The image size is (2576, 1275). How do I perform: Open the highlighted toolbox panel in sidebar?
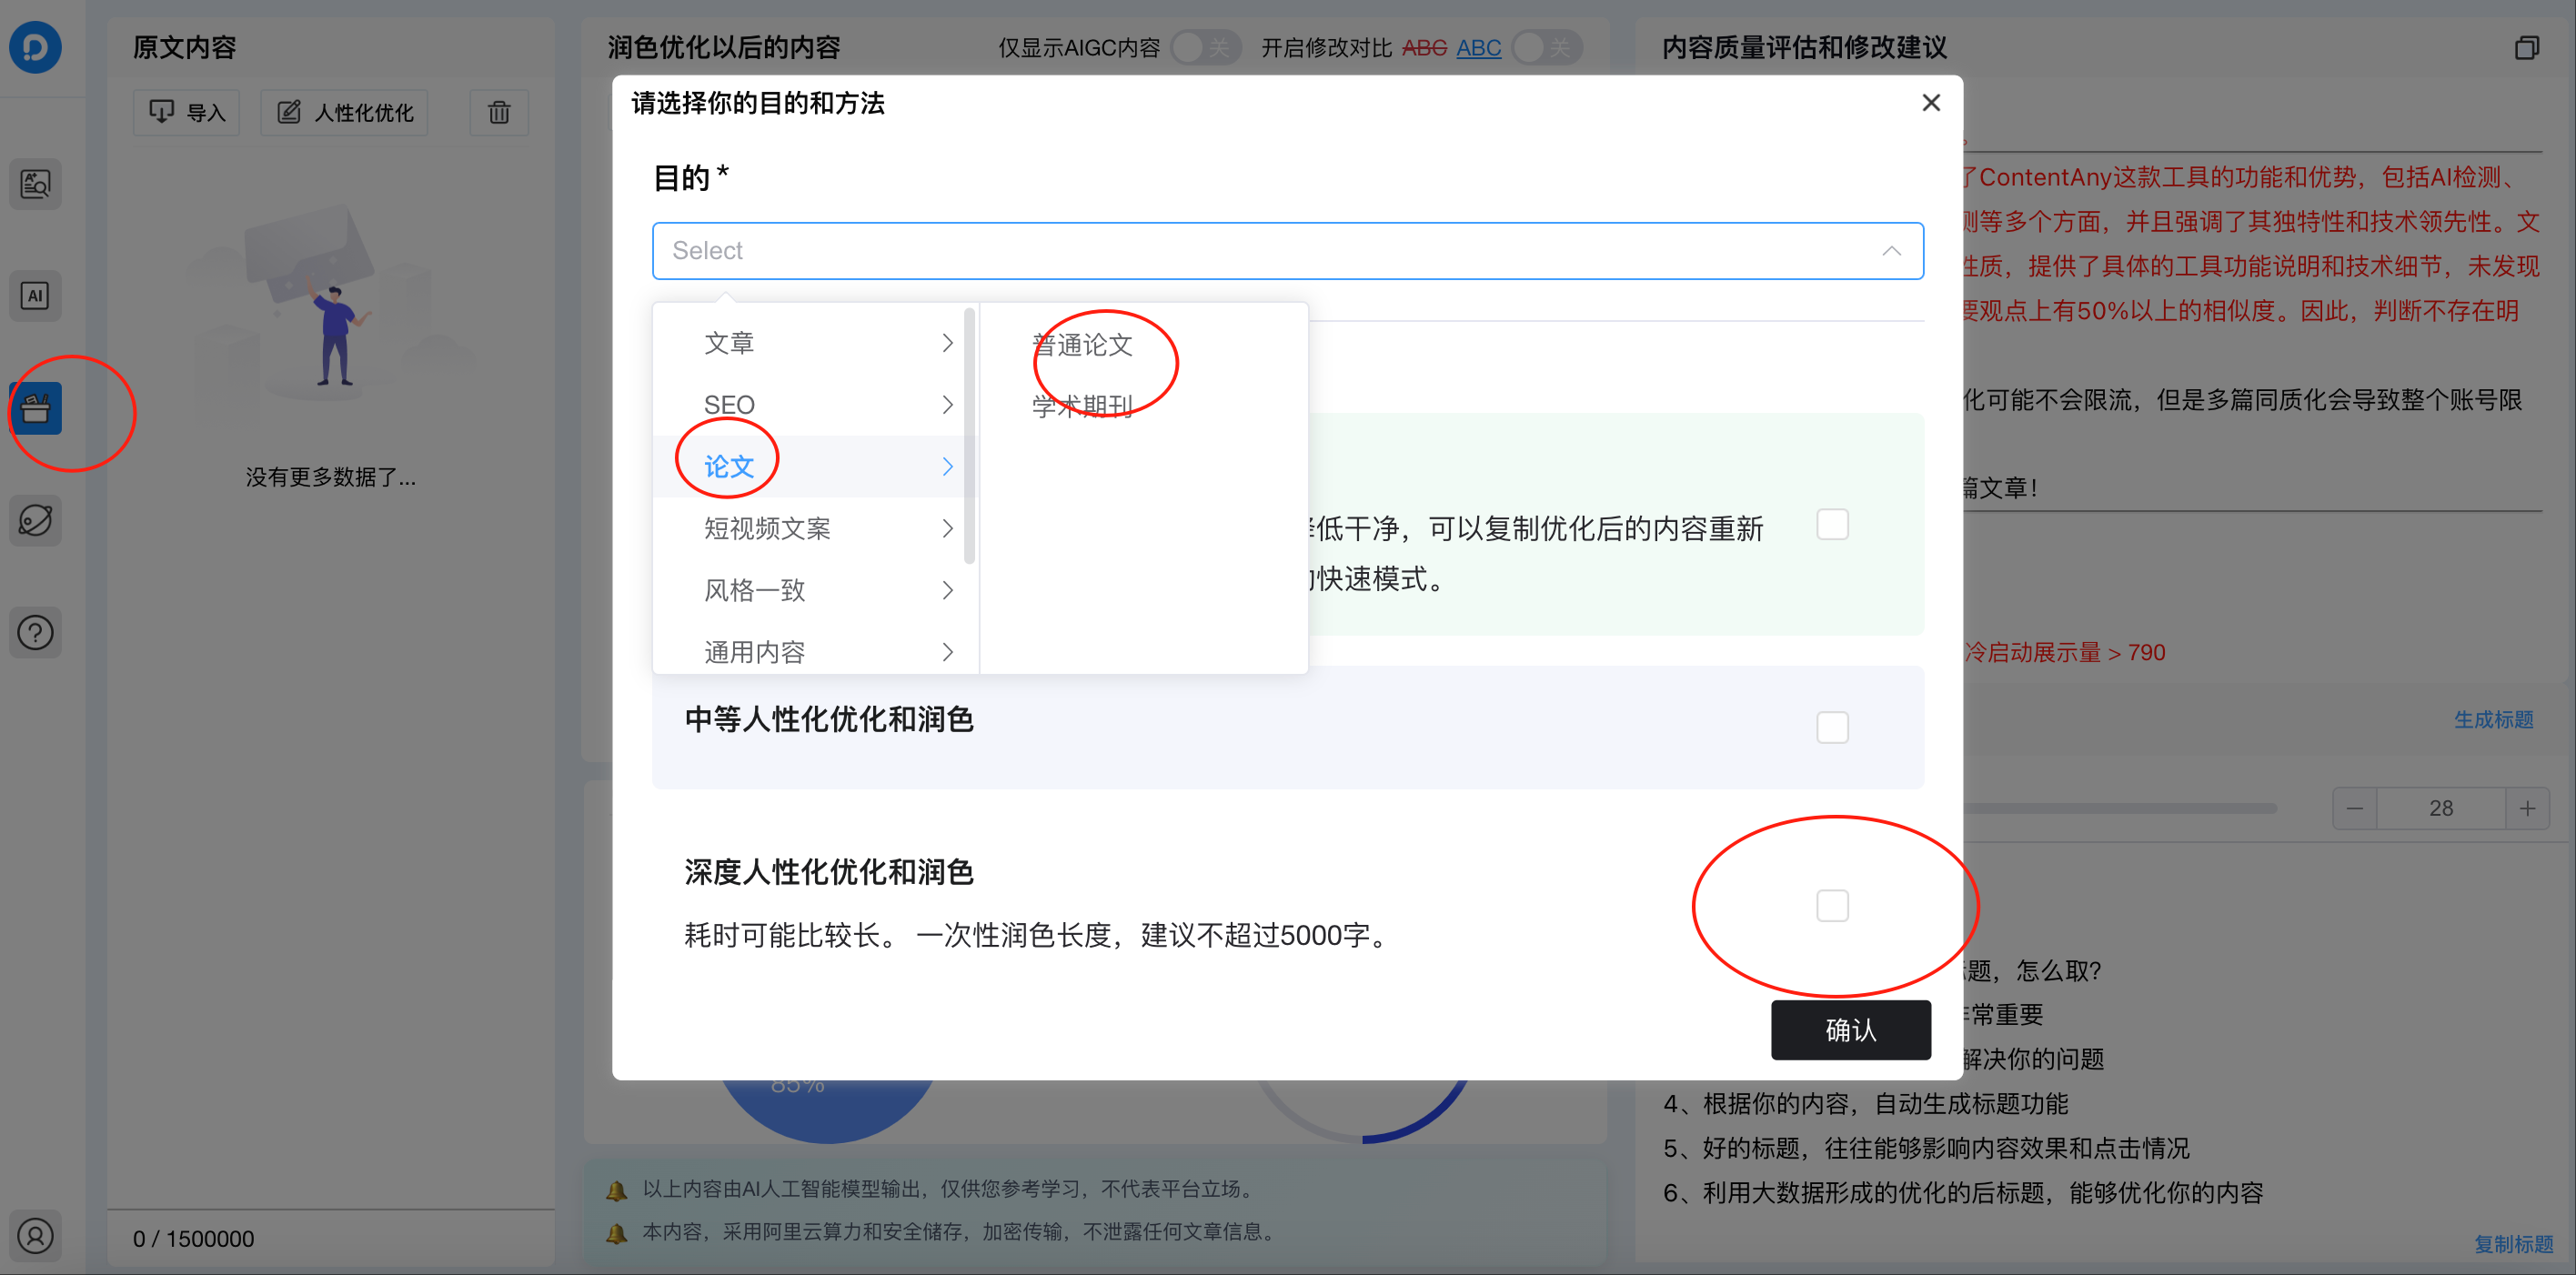35,407
